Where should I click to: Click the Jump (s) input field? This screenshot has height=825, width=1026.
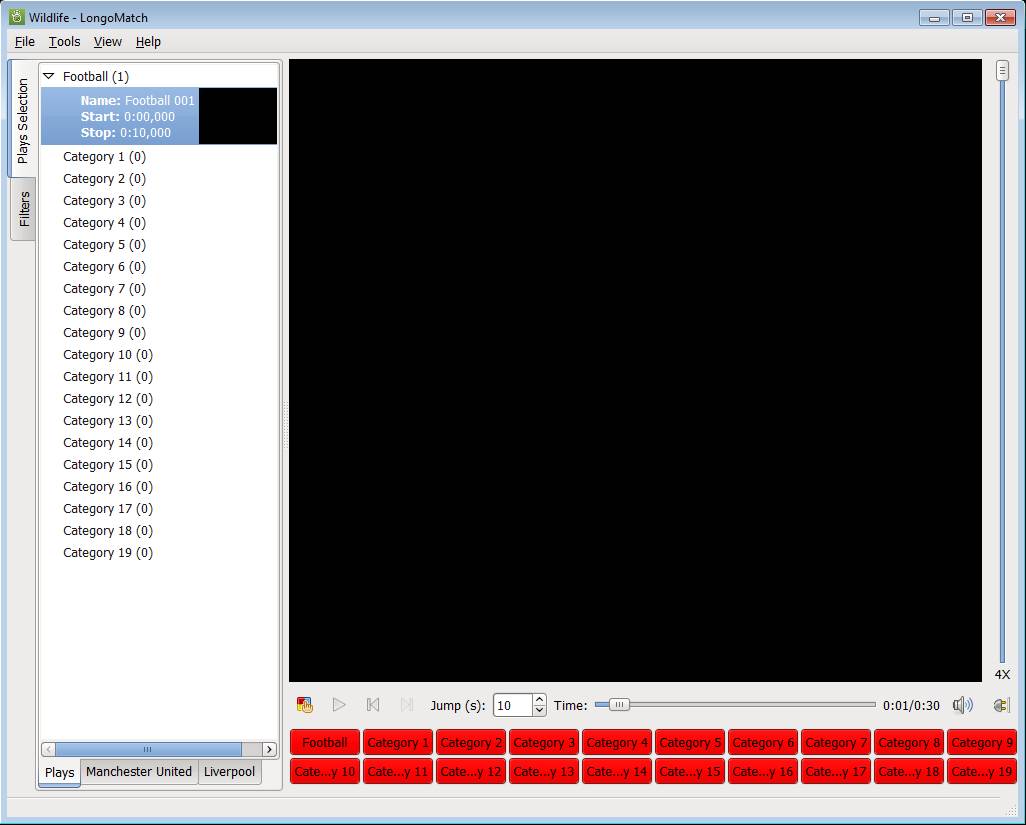point(513,705)
